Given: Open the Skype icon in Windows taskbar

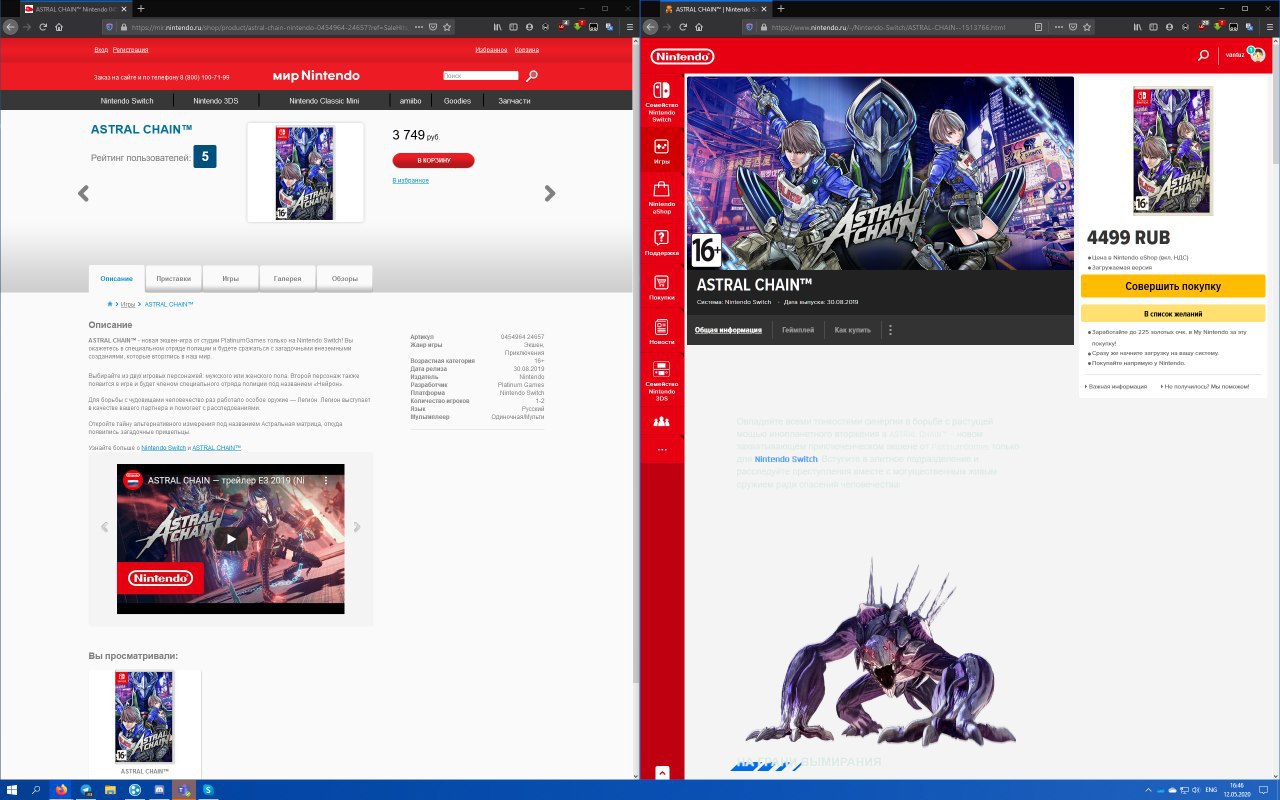Looking at the screenshot, I should (x=208, y=790).
